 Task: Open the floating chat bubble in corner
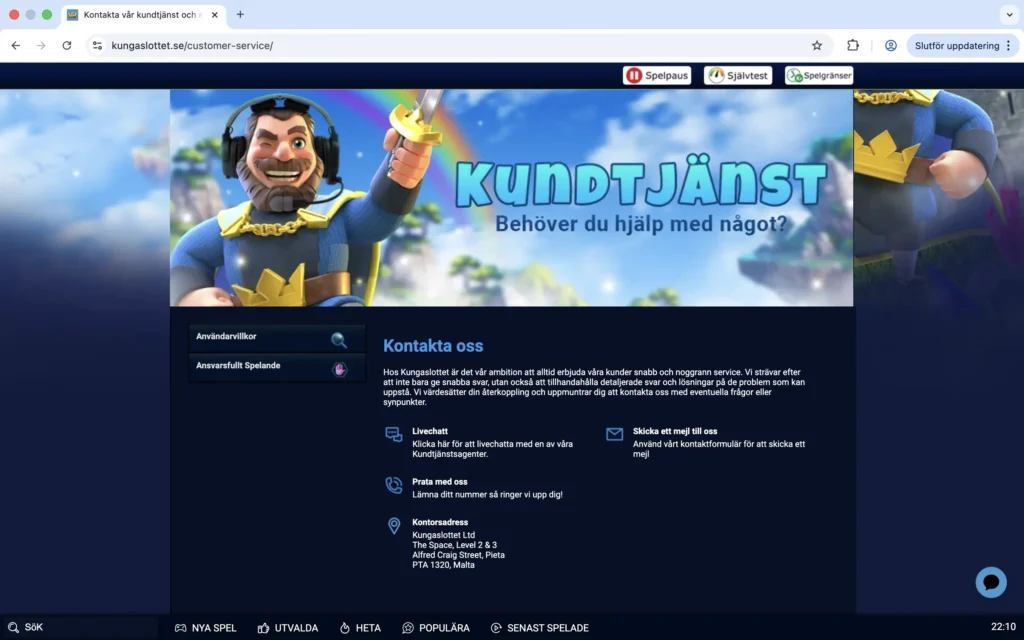click(990, 582)
